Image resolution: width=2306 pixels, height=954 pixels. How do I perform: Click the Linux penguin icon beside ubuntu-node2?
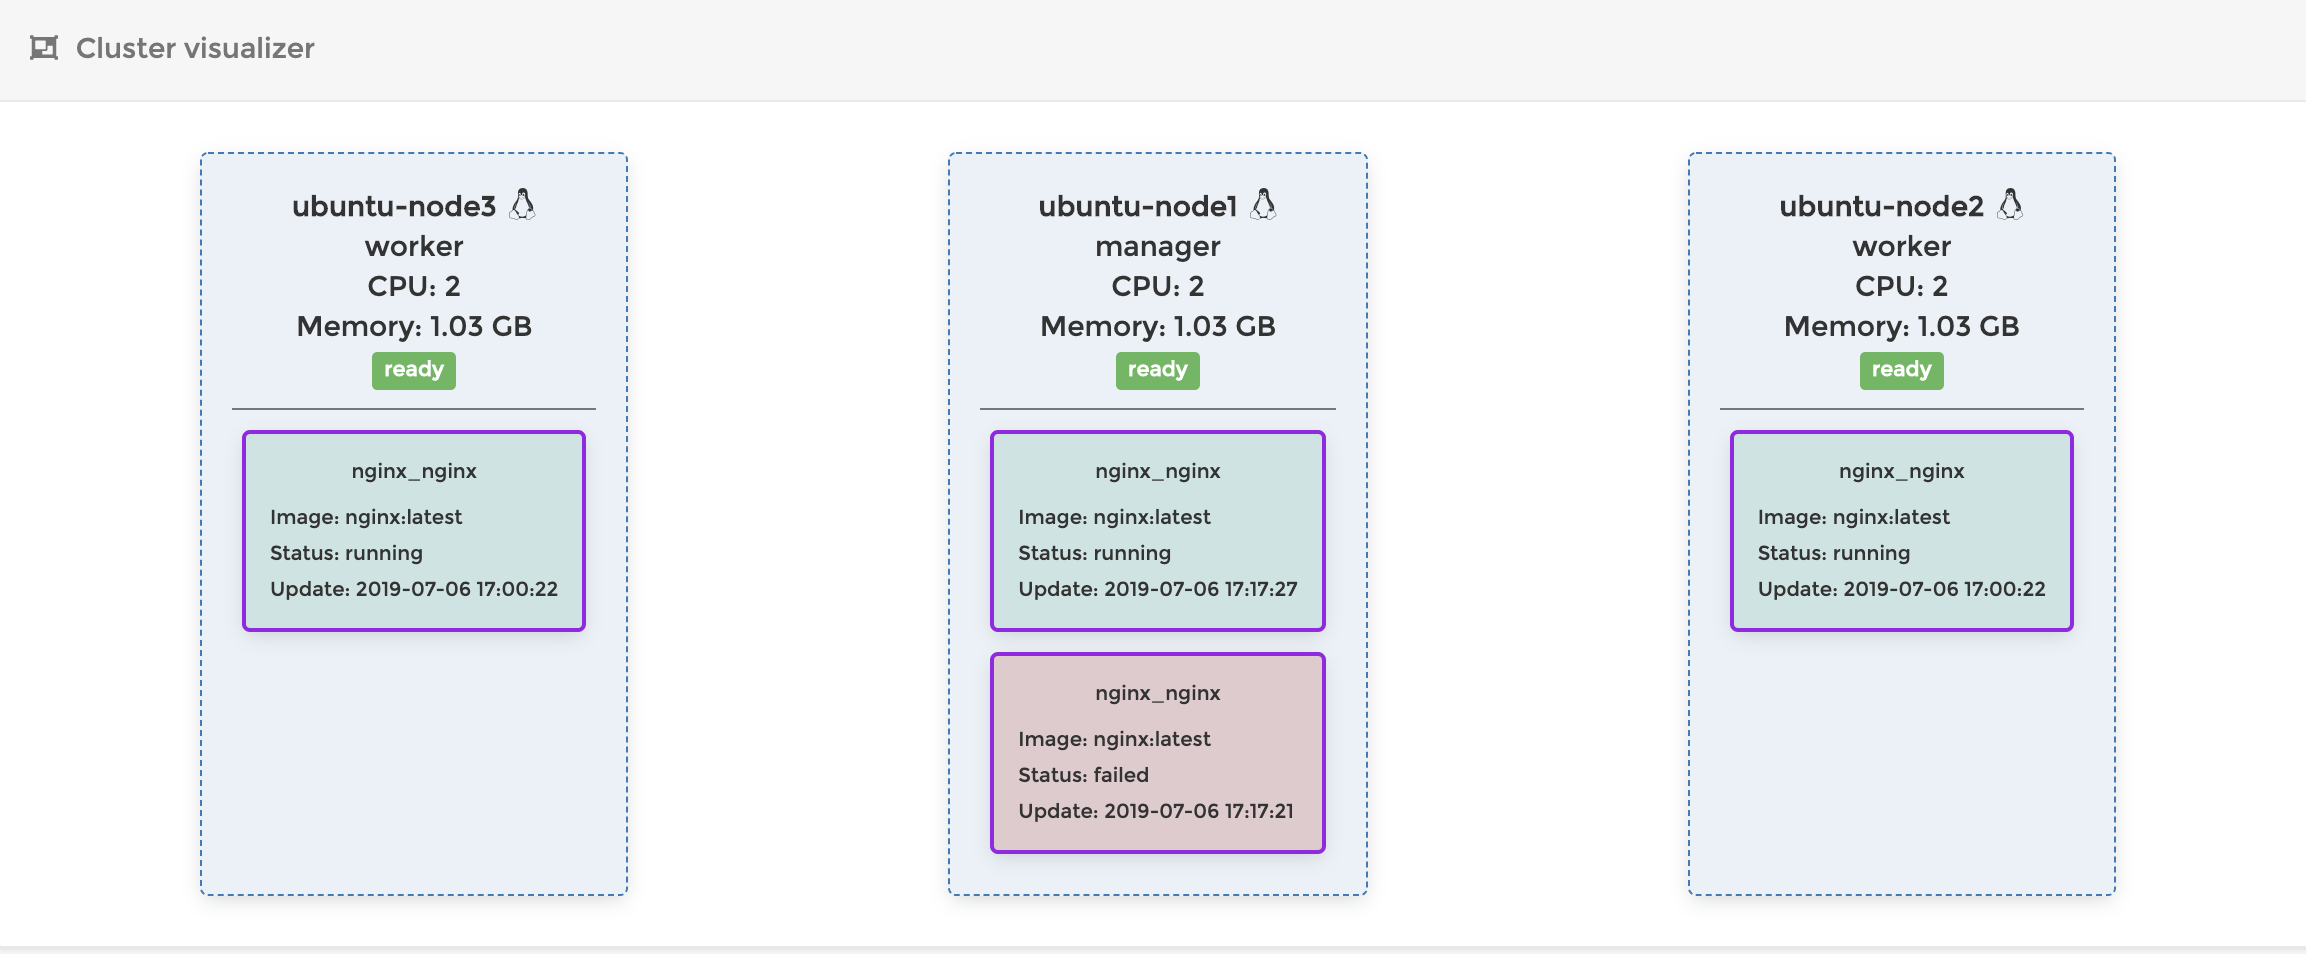[2010, 205]
